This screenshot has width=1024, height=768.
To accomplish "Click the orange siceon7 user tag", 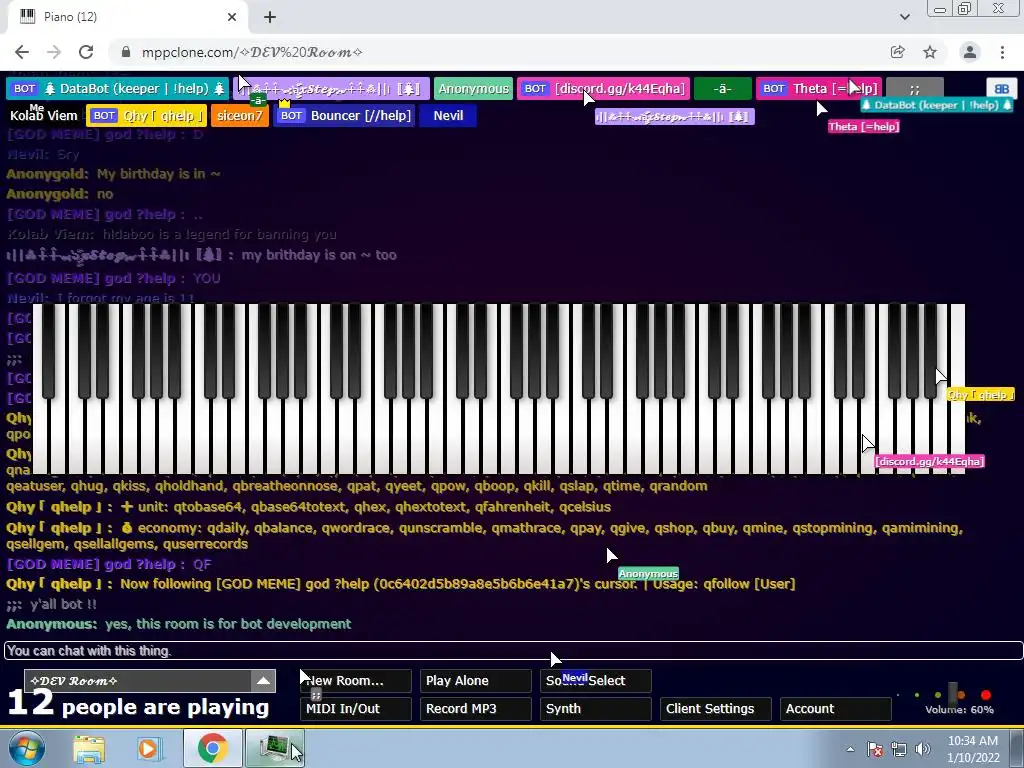I will point(240,116).
